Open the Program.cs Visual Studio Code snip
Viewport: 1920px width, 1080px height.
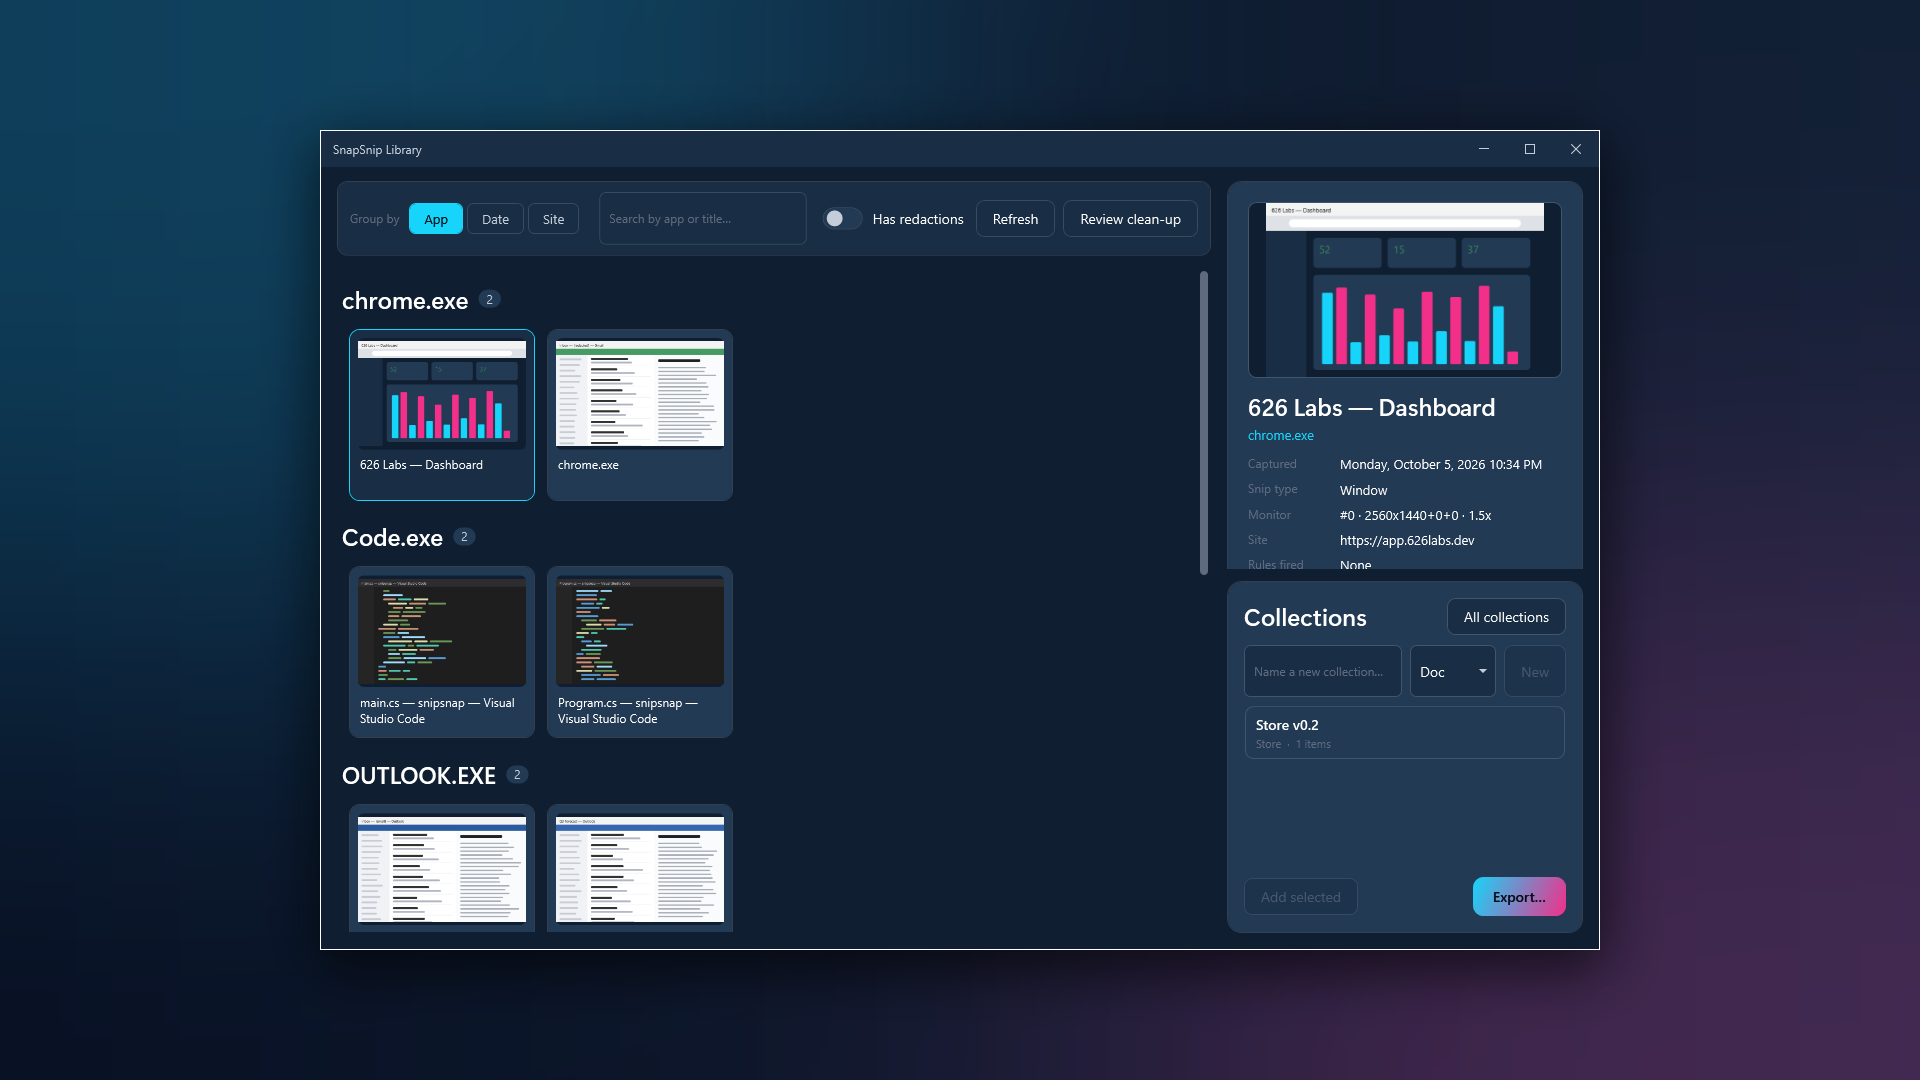point(640,652)
